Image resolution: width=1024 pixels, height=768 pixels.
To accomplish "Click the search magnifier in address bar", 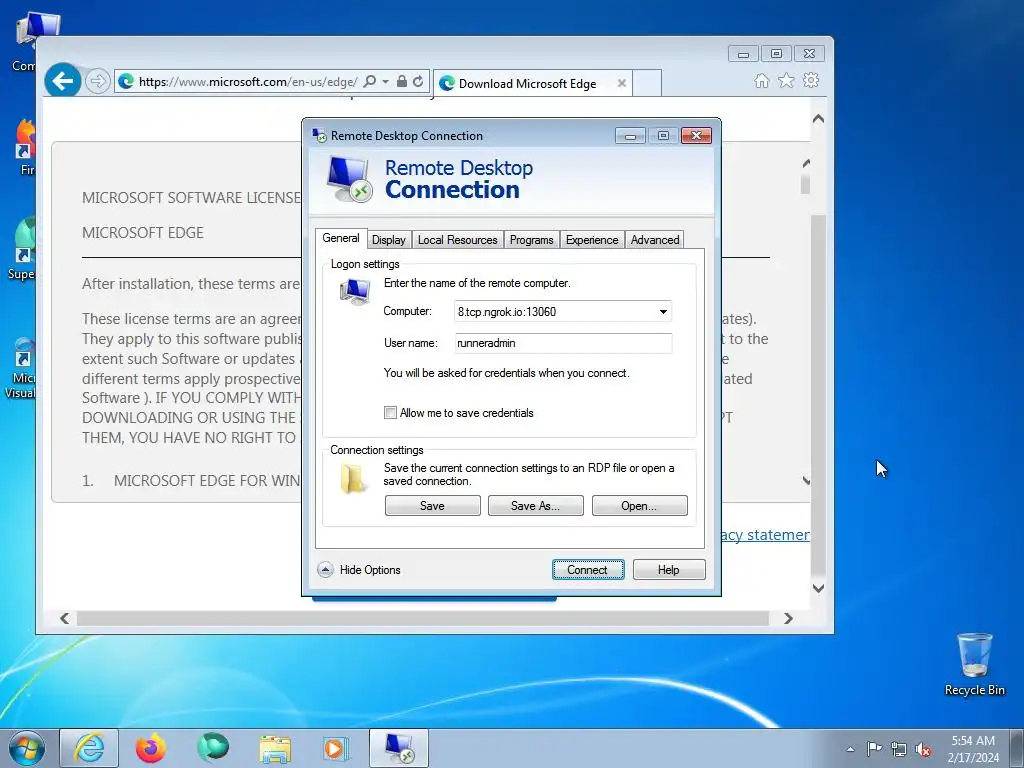I will (x=370, y=82).
